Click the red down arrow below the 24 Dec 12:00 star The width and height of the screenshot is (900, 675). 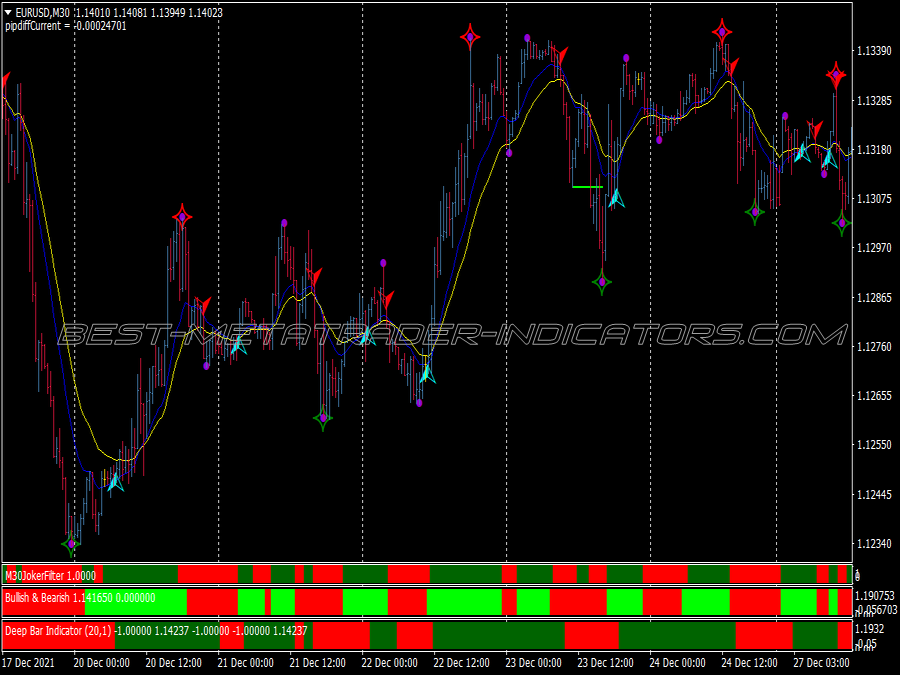(730, 66)
